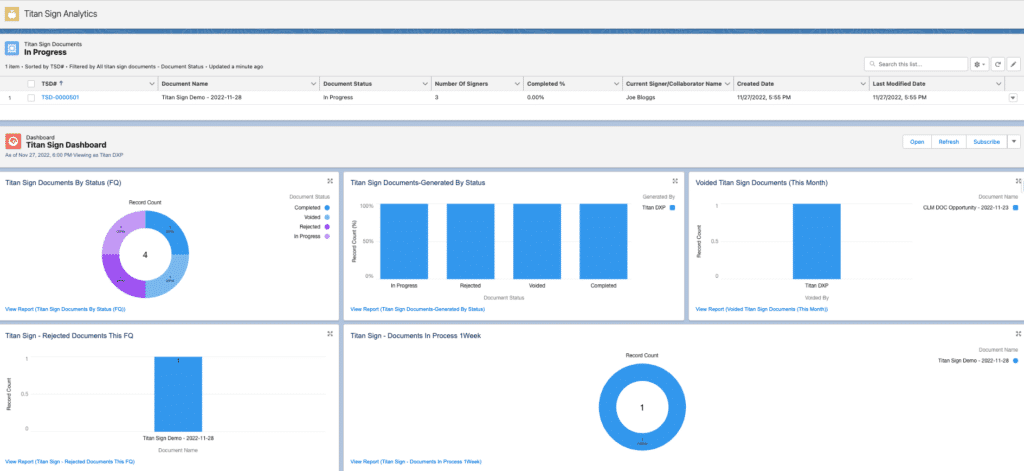Expand the Rejected Documents This FQ chart
The image size is (1024, 471).
point(330,334)
